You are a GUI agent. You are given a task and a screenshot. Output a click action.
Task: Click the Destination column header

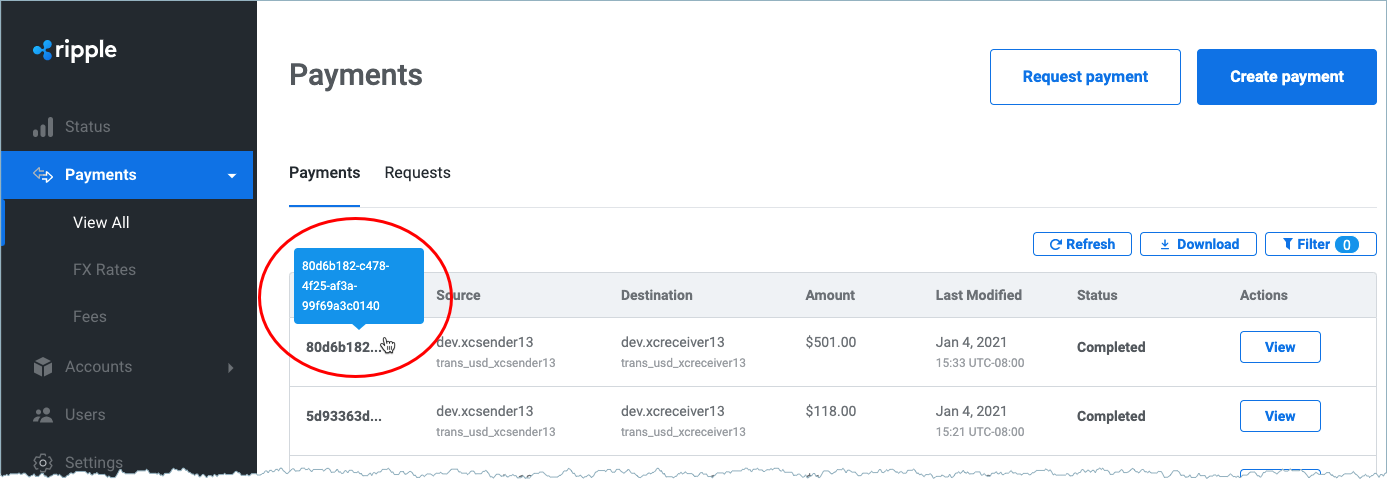point(657,295)
